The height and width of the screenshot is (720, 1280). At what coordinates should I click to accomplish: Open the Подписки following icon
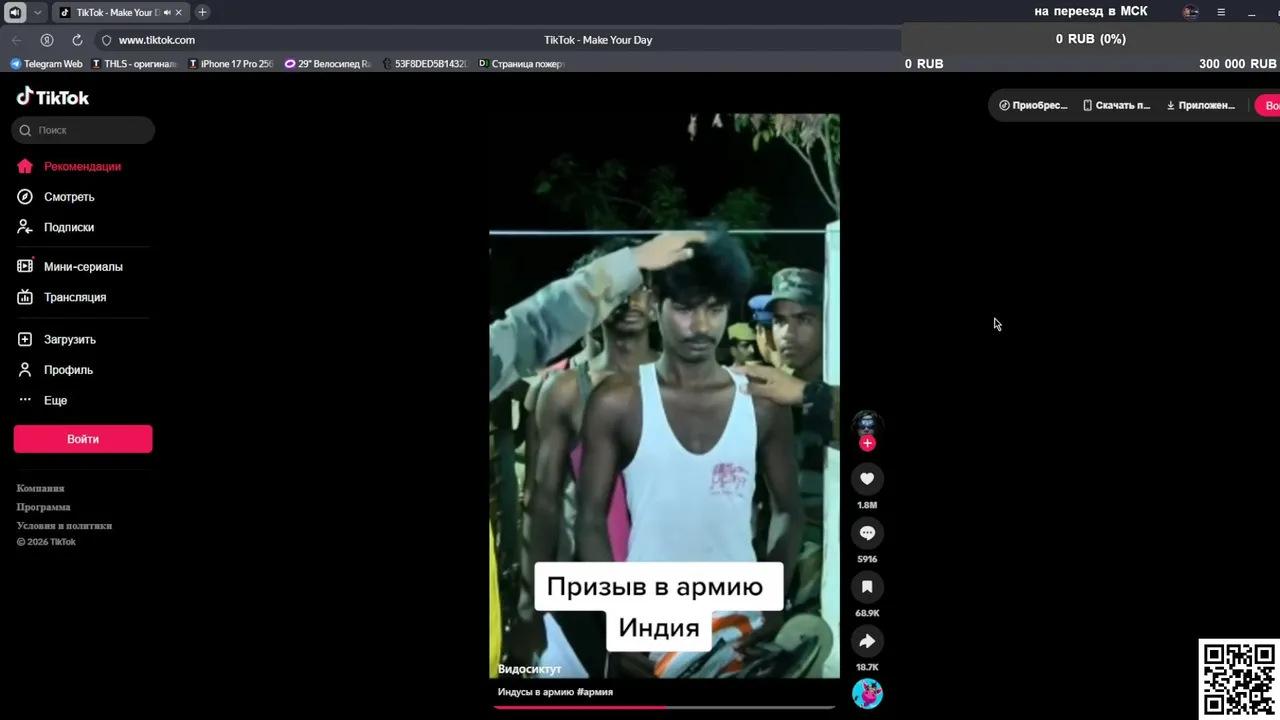click(x=25, y=227)
